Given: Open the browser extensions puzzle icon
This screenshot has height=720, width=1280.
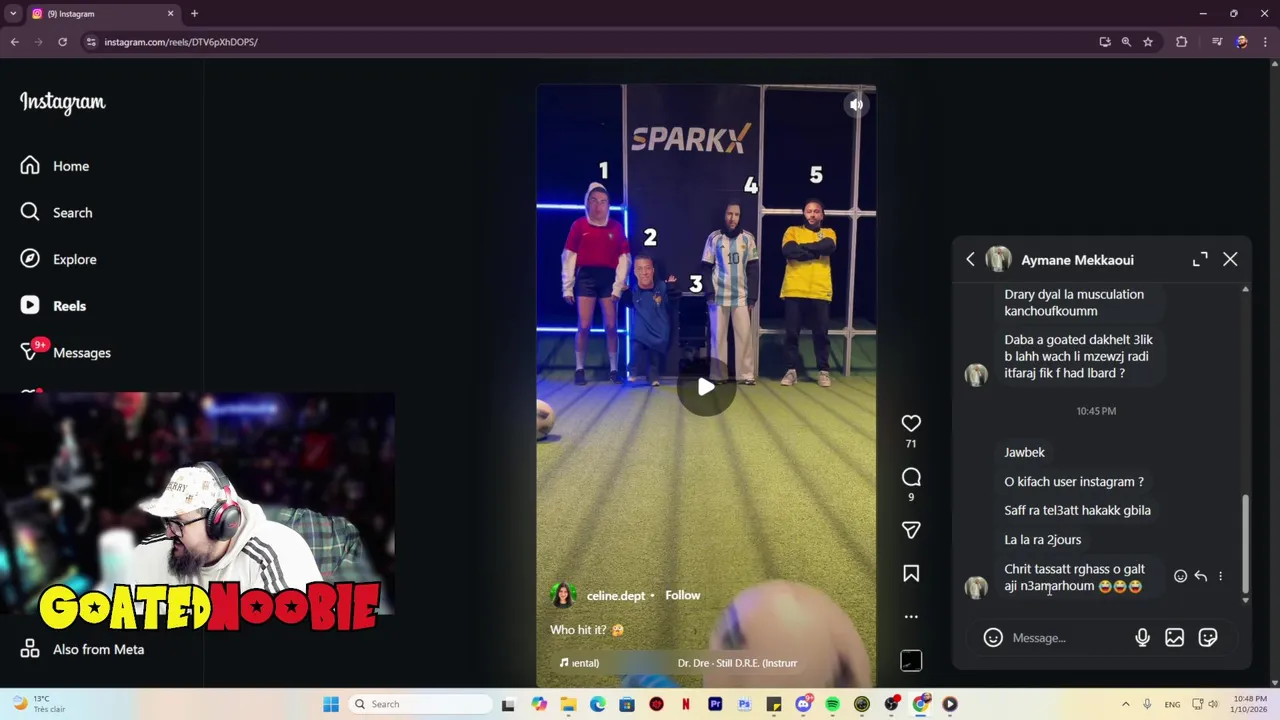Looking at the screenshot, I should pyautogui.click(x=1182, y=42).
